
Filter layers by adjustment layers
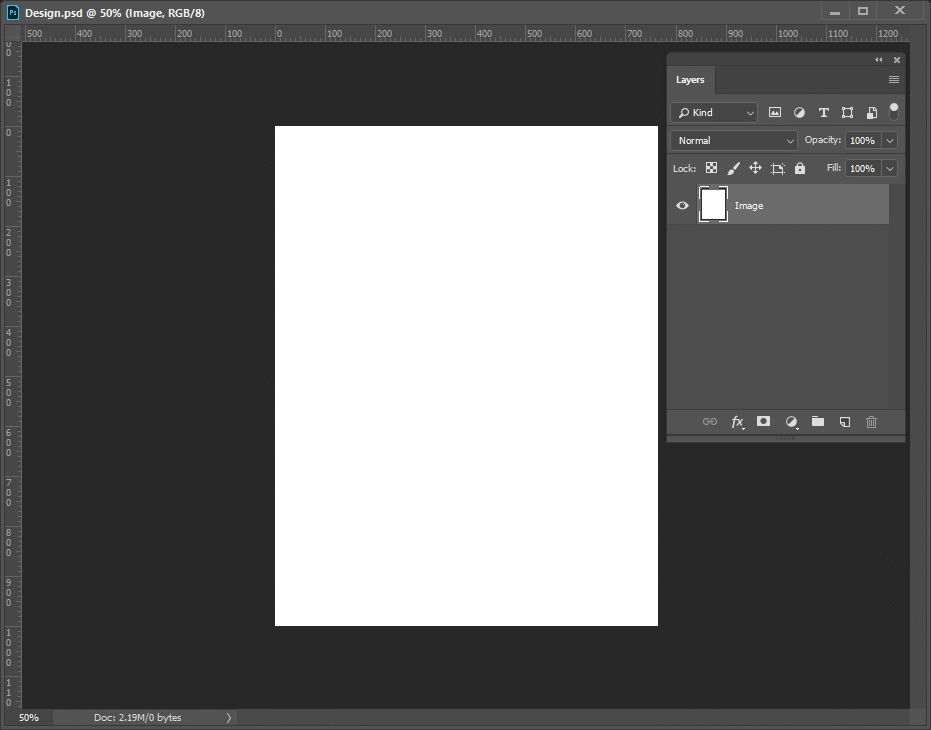coord(799,112)
